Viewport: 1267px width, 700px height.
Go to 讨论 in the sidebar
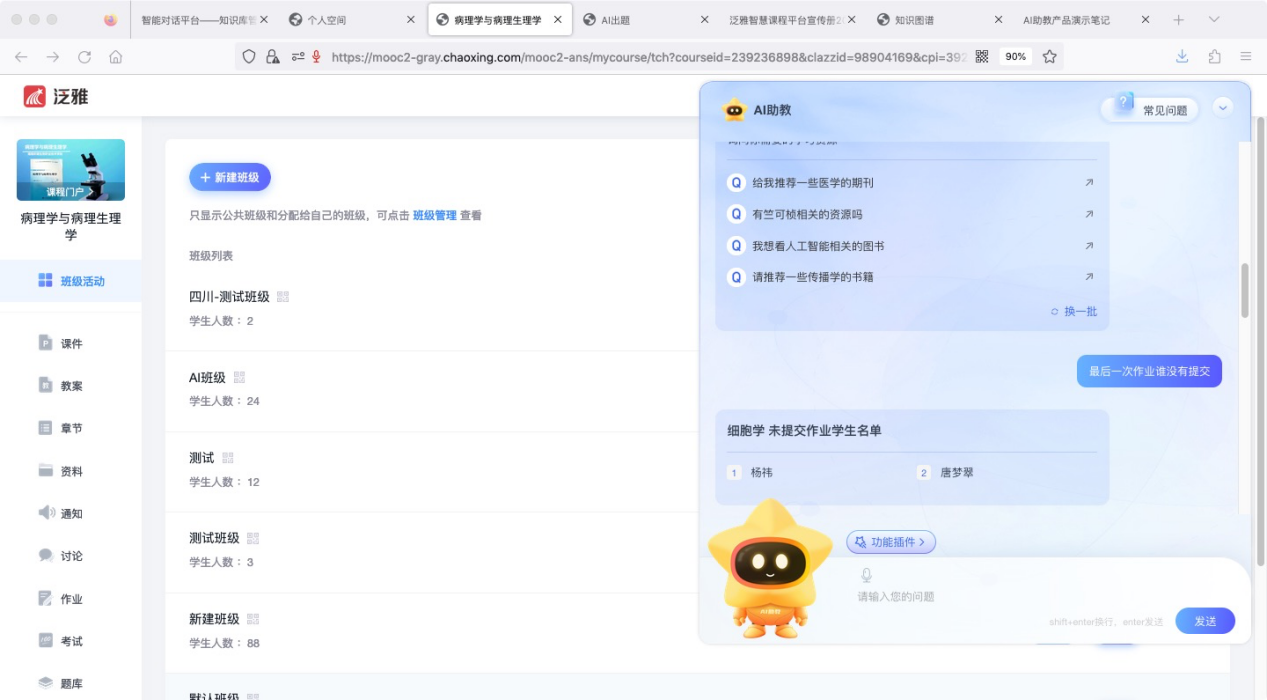pos(71,556)
